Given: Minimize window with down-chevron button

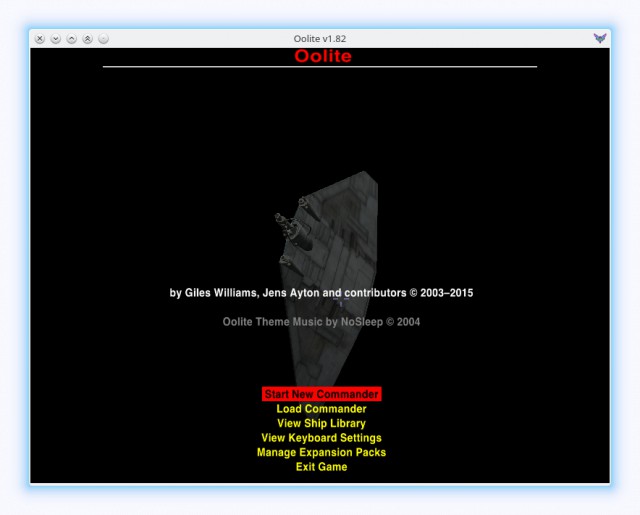Looking at the screenshot, I should click(56, 39).
